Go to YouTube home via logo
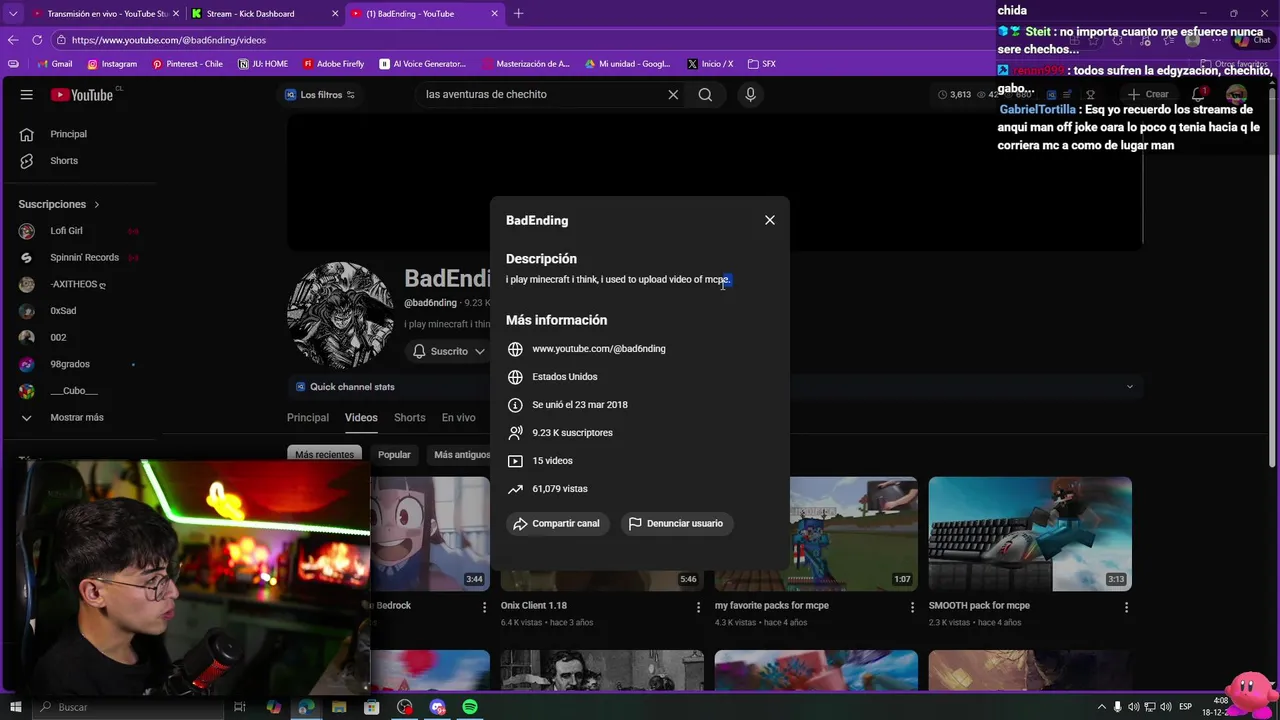Image resolution: width=1280 pixels, height=720 pixels. pos(82,94)
